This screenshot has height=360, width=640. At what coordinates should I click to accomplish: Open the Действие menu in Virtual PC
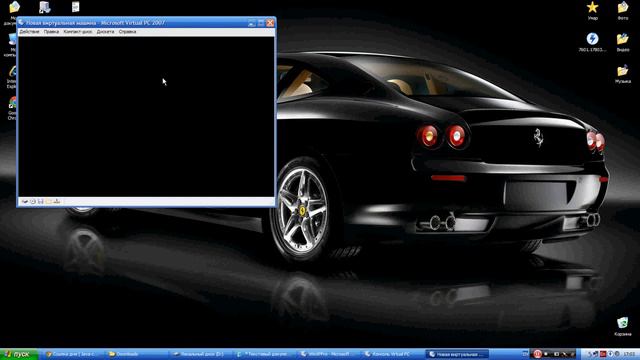tap(29, 31)
